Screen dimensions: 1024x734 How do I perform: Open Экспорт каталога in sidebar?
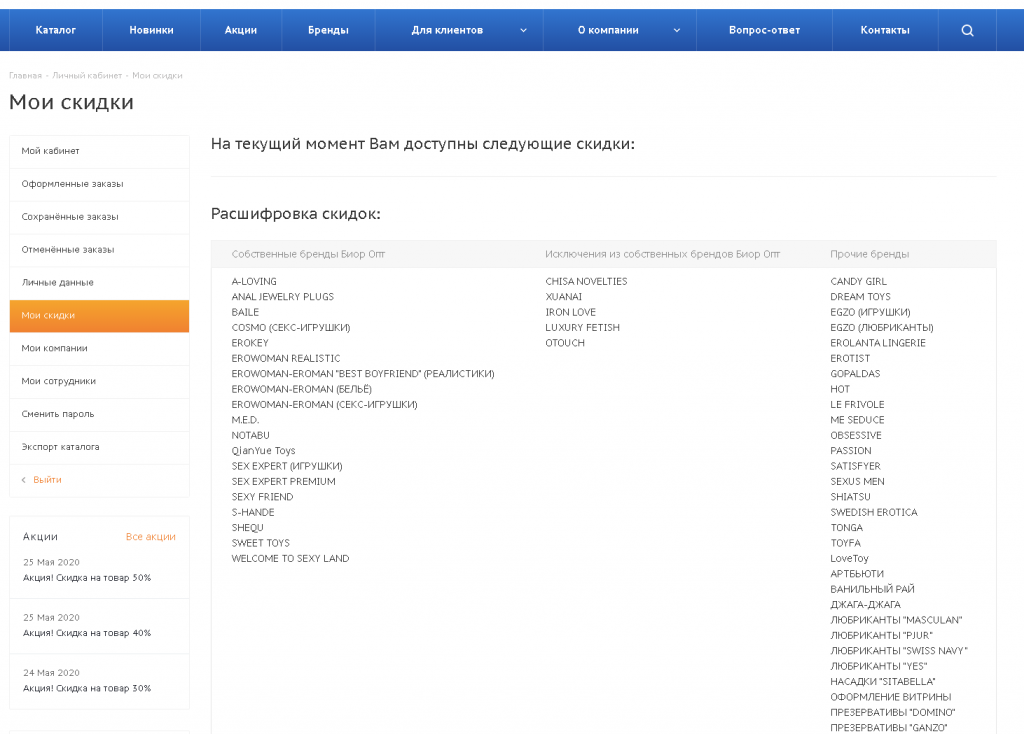(99, 447)
